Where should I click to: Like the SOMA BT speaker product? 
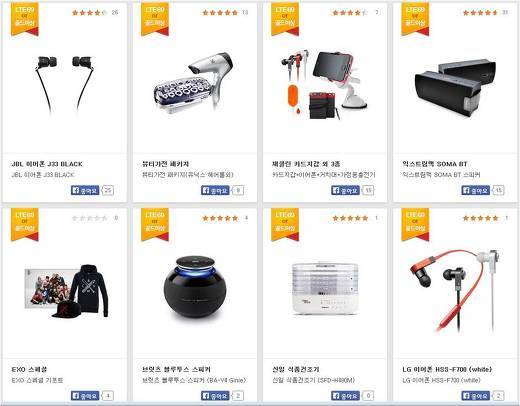476,190
